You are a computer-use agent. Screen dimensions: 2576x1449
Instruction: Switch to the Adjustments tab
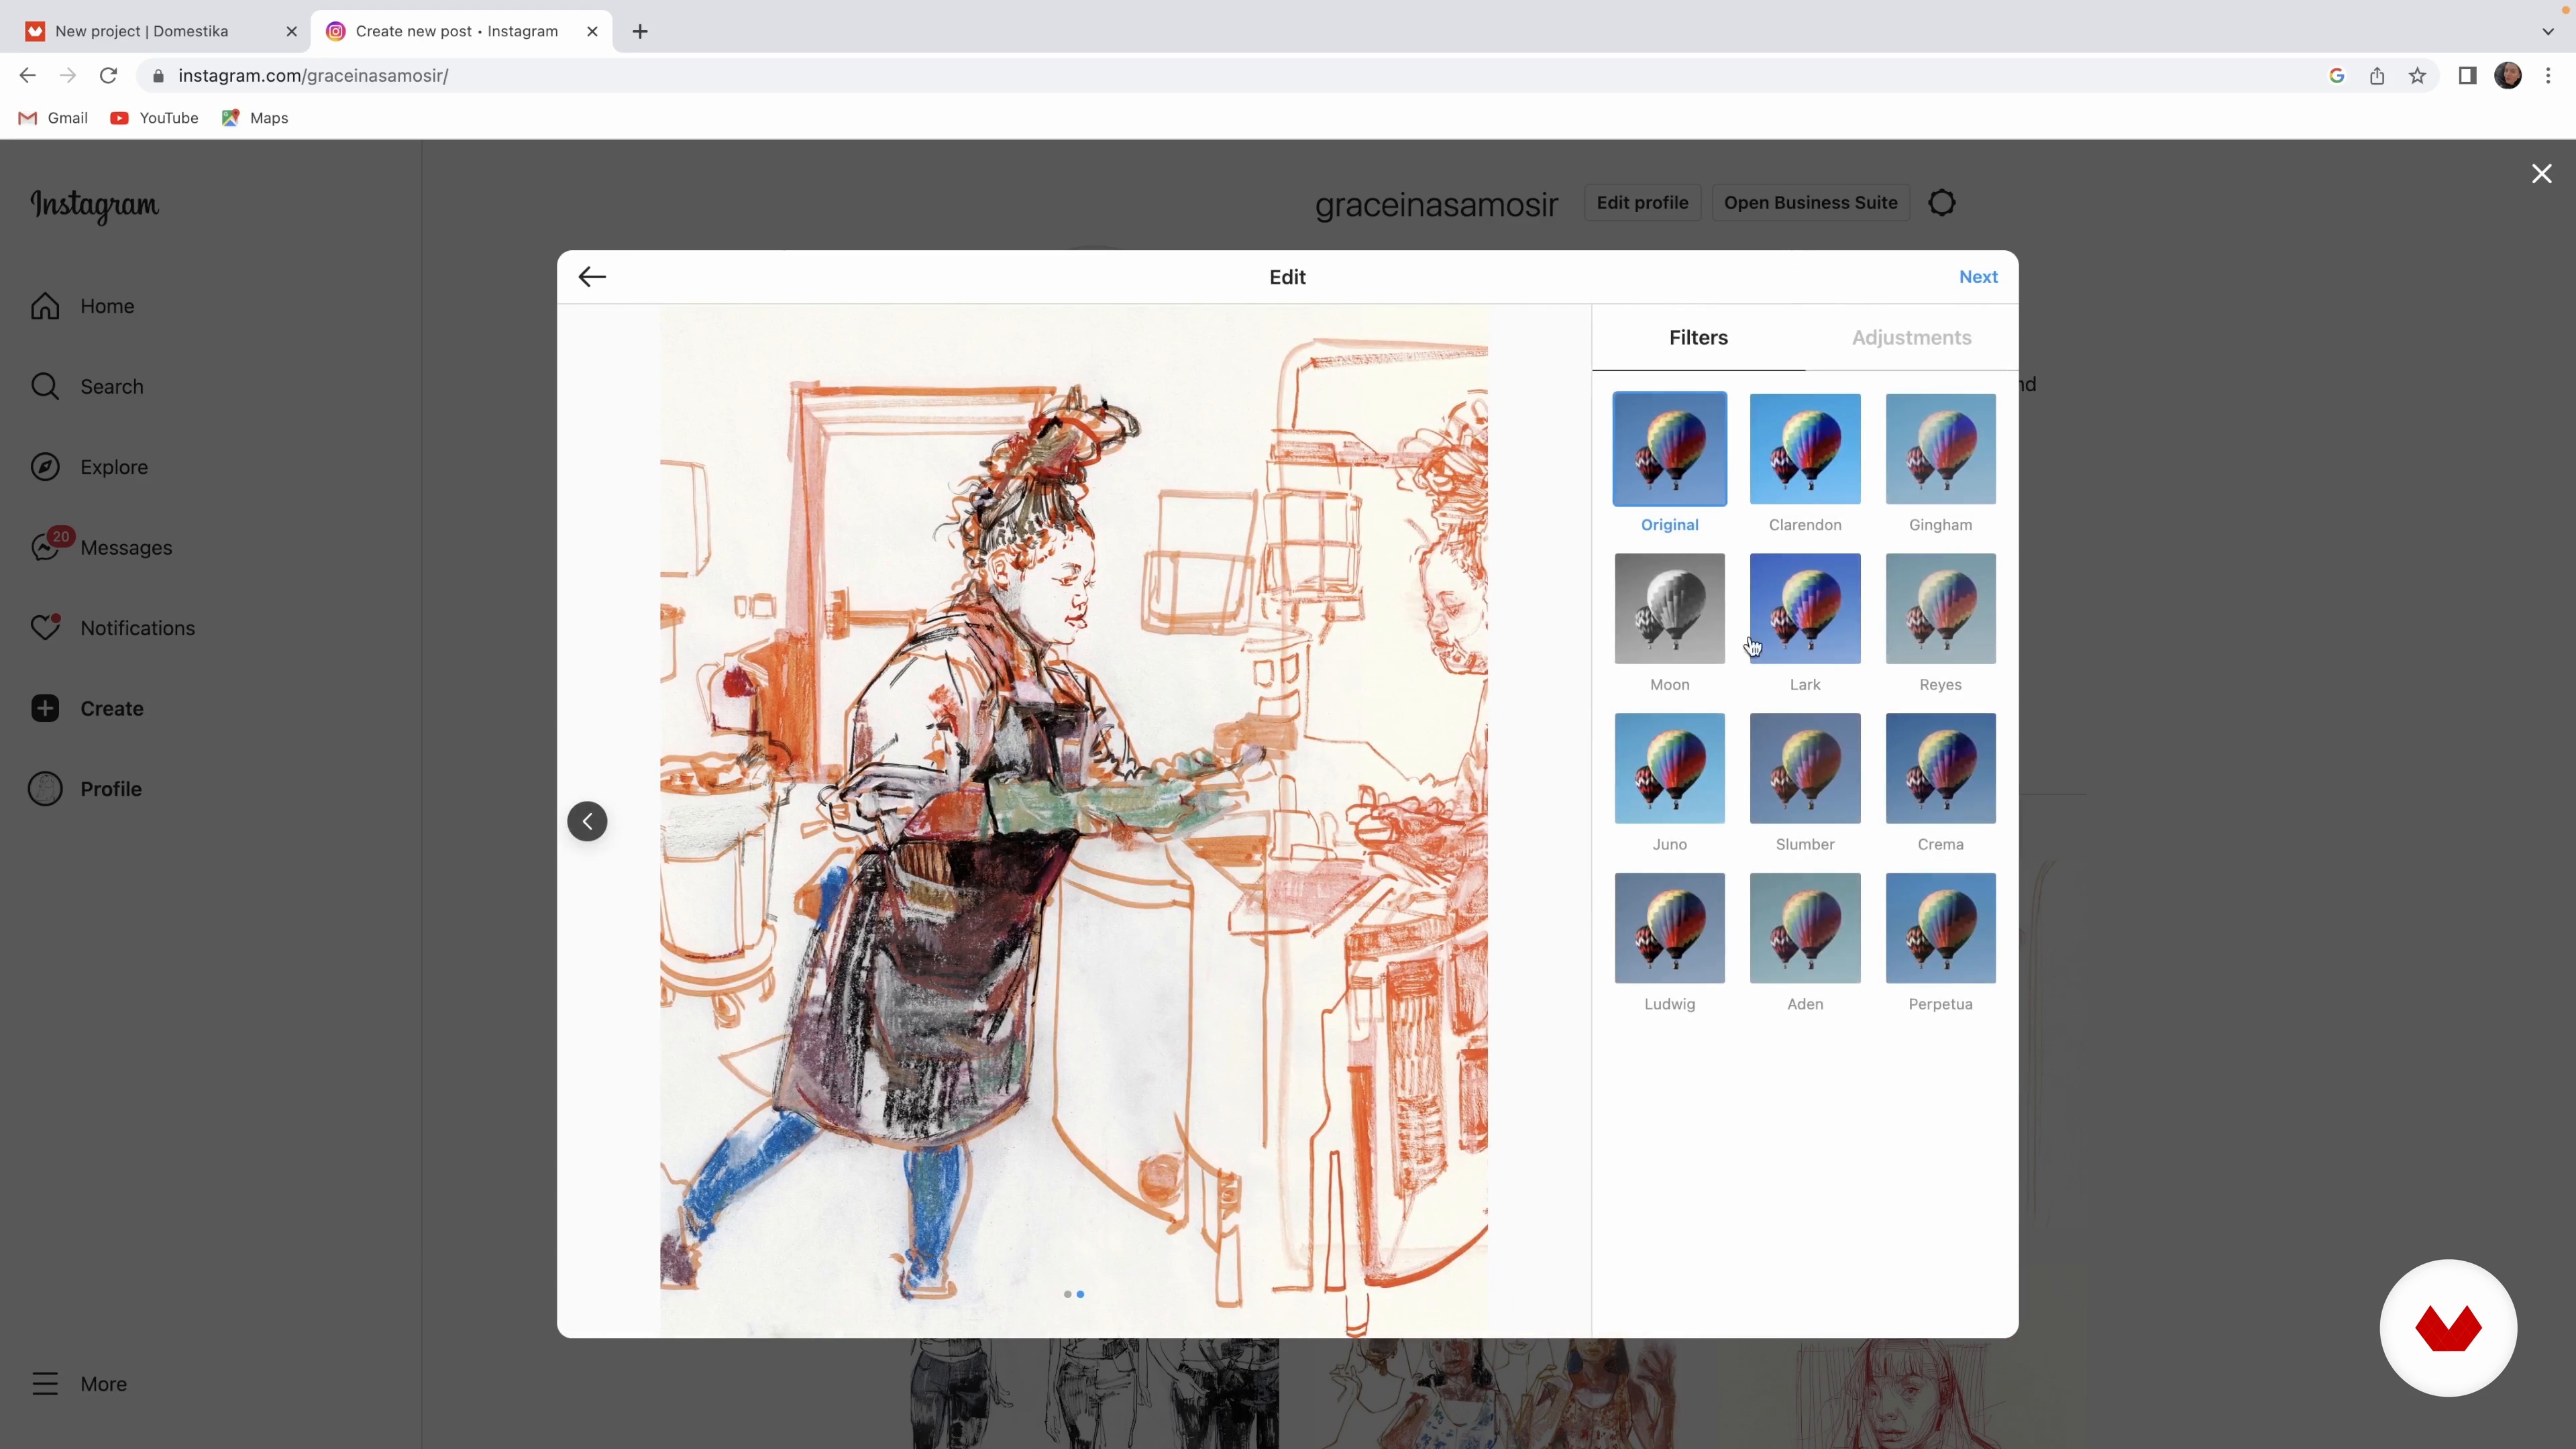click(x=1911, y=338)
